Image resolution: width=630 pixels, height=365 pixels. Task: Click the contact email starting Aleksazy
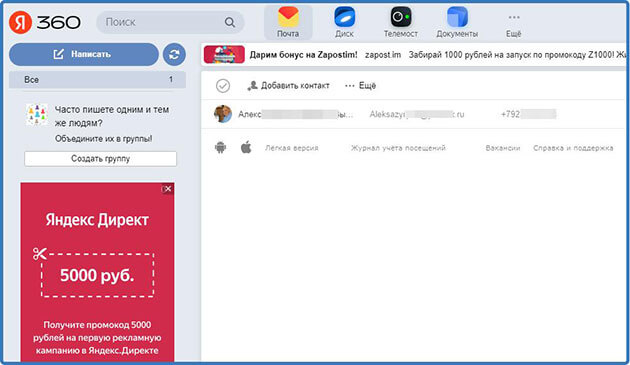click(x=417, y=115)
